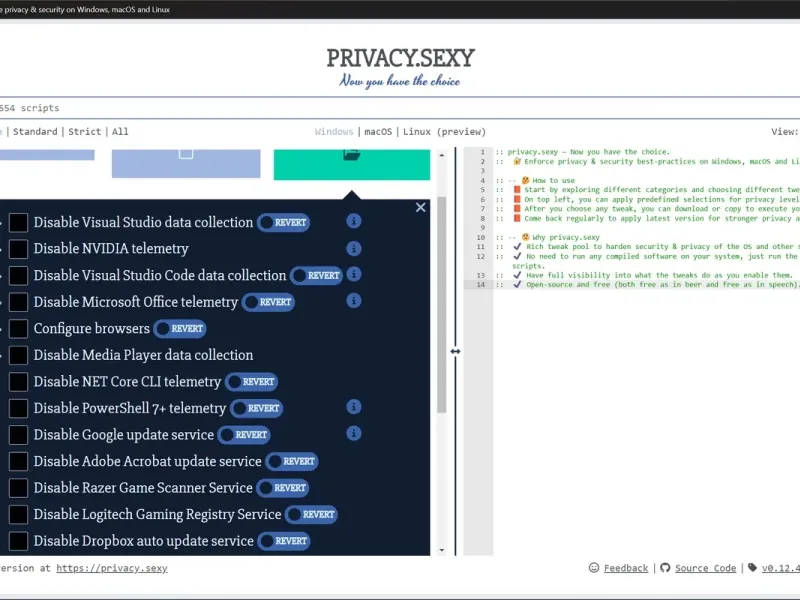This screenshot has height=600, width=800.
Task: Open the https://privacy.sexy link
Action: click(x=112, y=568)
